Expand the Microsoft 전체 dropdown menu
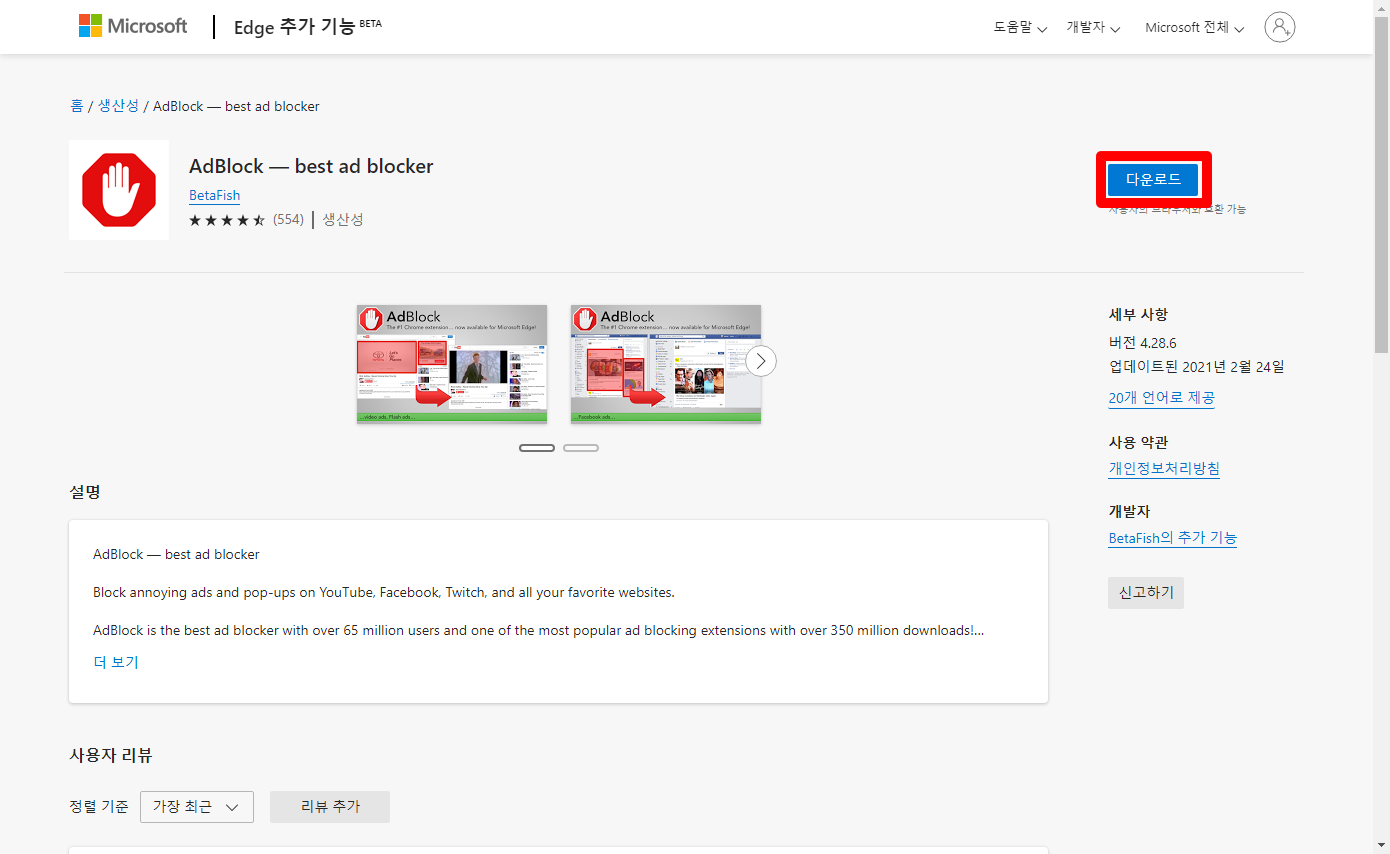This screenshot has width=1390, height=854. (1194, 28)
